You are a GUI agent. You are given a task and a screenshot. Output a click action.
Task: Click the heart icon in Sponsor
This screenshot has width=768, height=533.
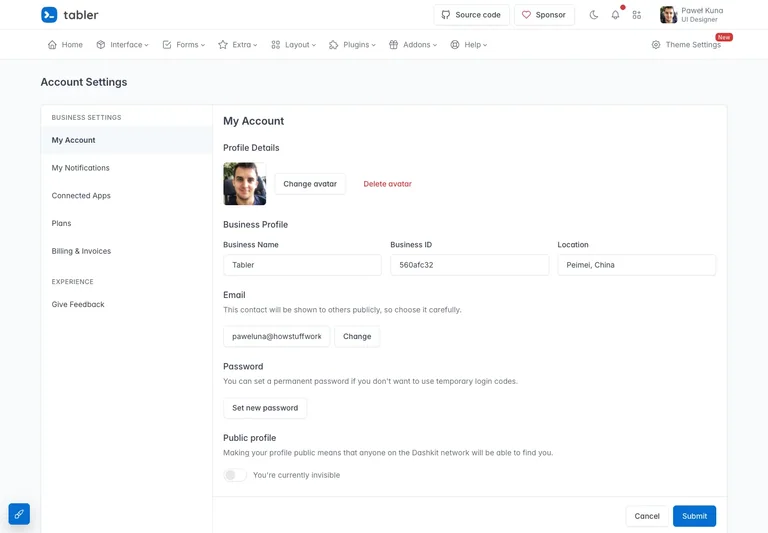tap(526, 15)
